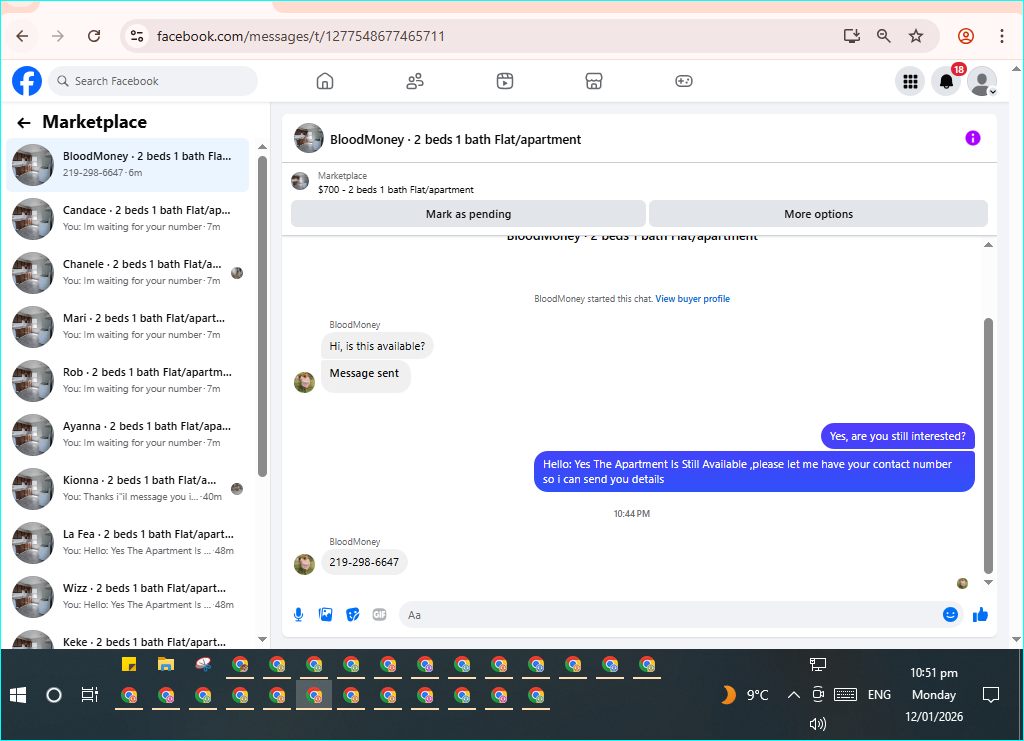Click browser back arrow
Image resolution: width=1024 pixels, height=741 pixels.
22,36
